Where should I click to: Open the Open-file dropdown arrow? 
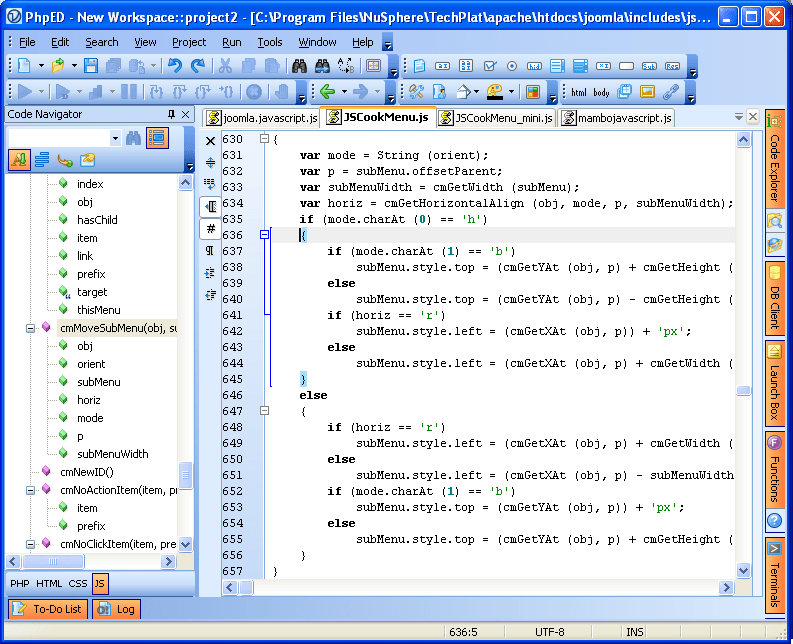tap(74, 66)
